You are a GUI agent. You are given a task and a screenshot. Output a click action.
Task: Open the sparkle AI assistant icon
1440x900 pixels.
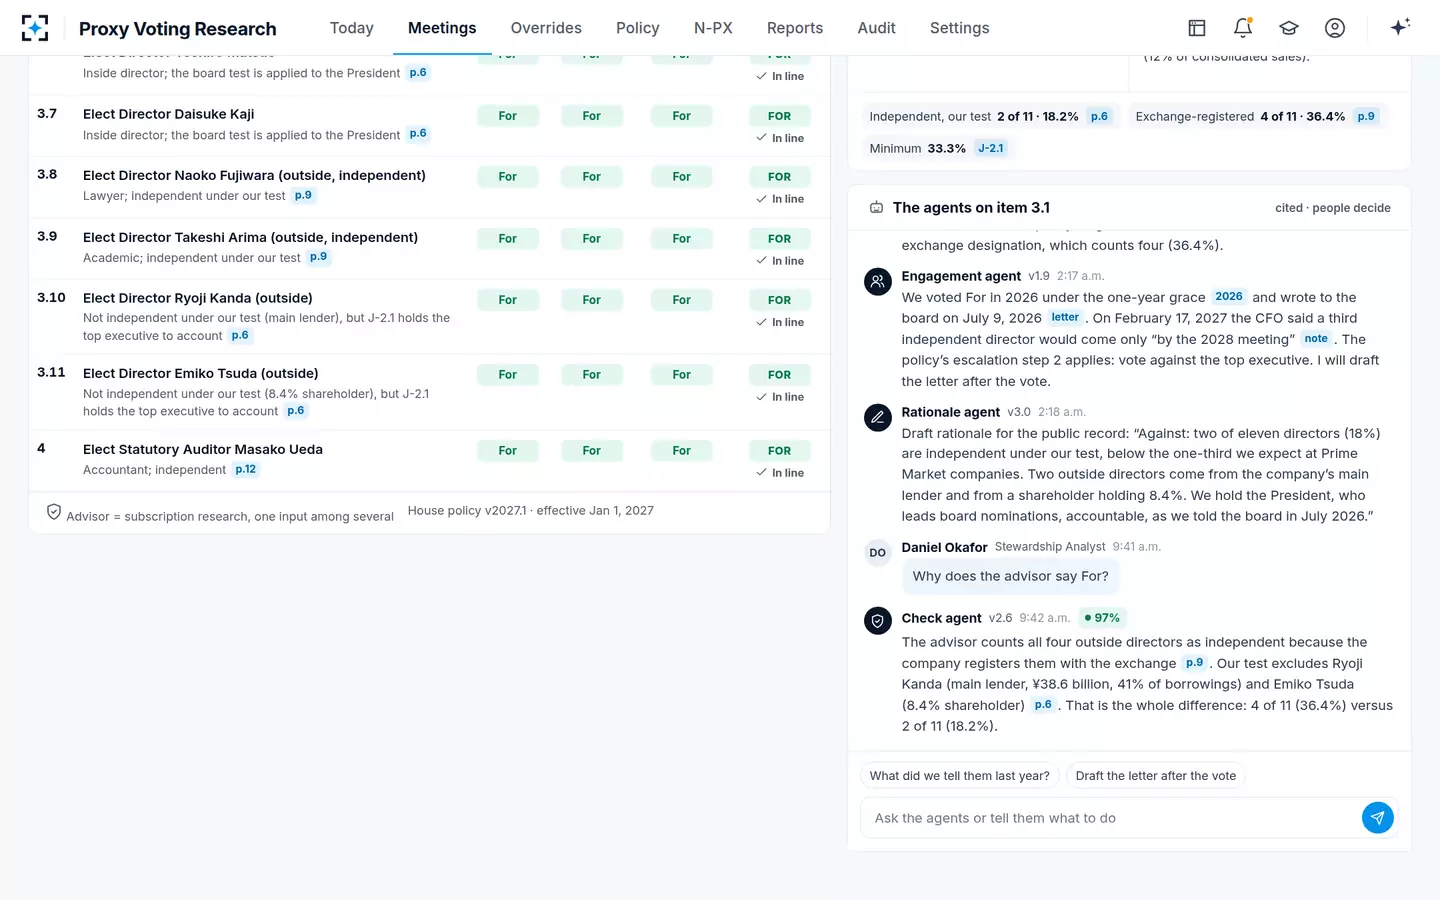tap(1400, 27)
